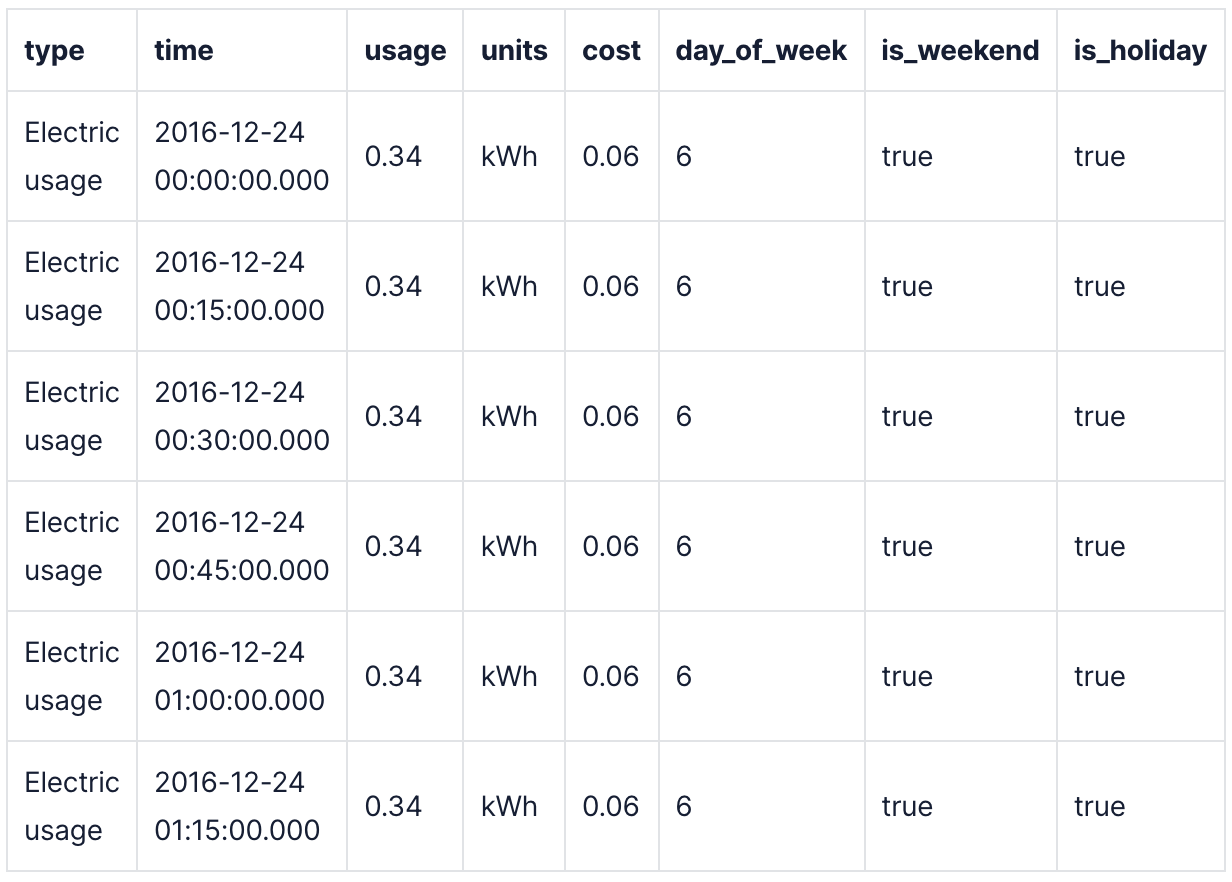
Task: Select the "cost" column header
Action: click(x=611, y=51)
